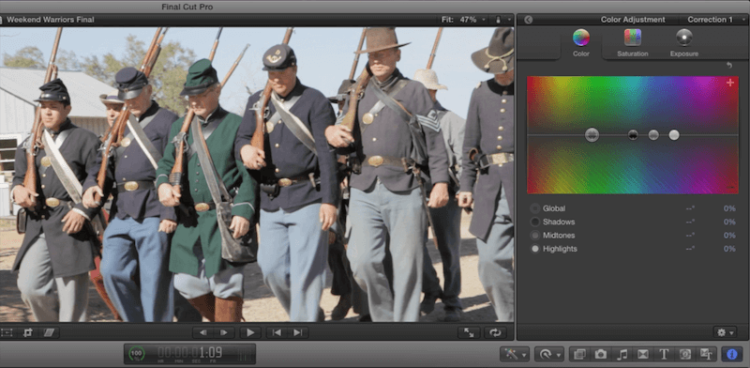Image resolution: width=750 pixels, height=368 pixels.
Task: Click the Final Cut Pro window title
Action: point(187,7)
